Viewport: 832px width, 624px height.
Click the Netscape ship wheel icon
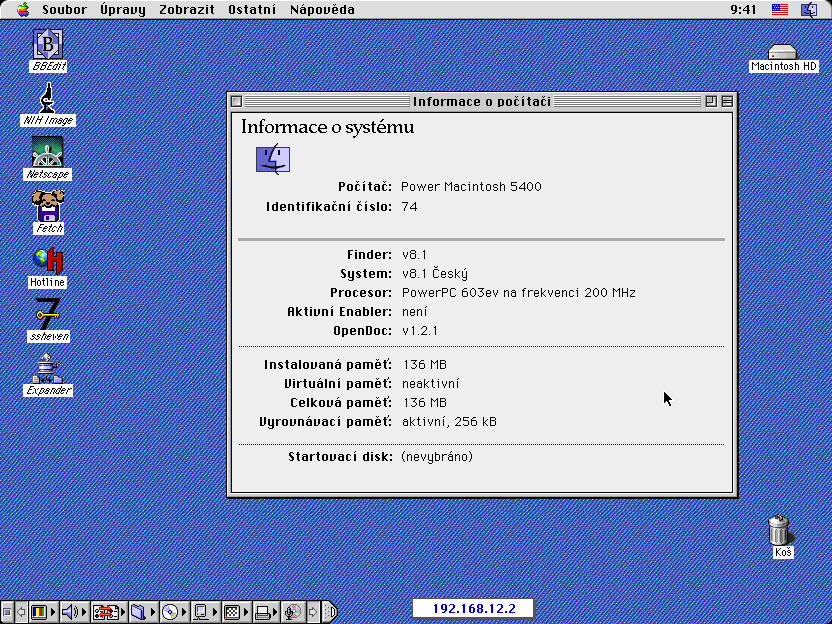[47, 152]
